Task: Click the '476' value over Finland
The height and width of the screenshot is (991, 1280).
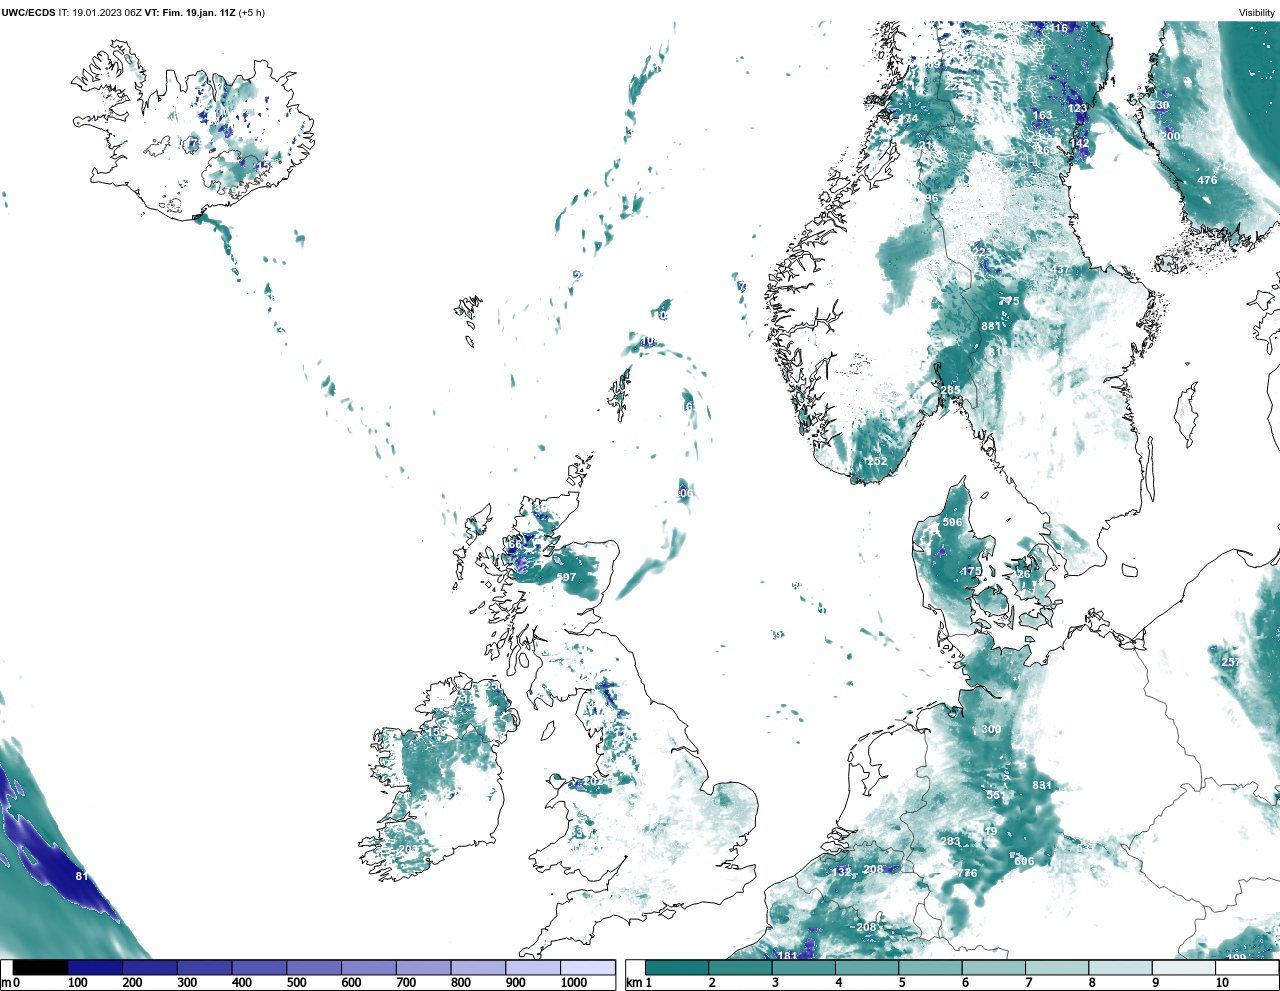Action: point(1207,180)
